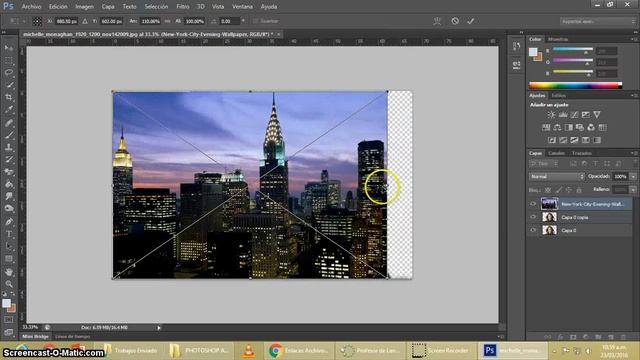Commit the transform with the checkmark
The width and height of the screenshot is (640, 360).
[x=471, y=21]
